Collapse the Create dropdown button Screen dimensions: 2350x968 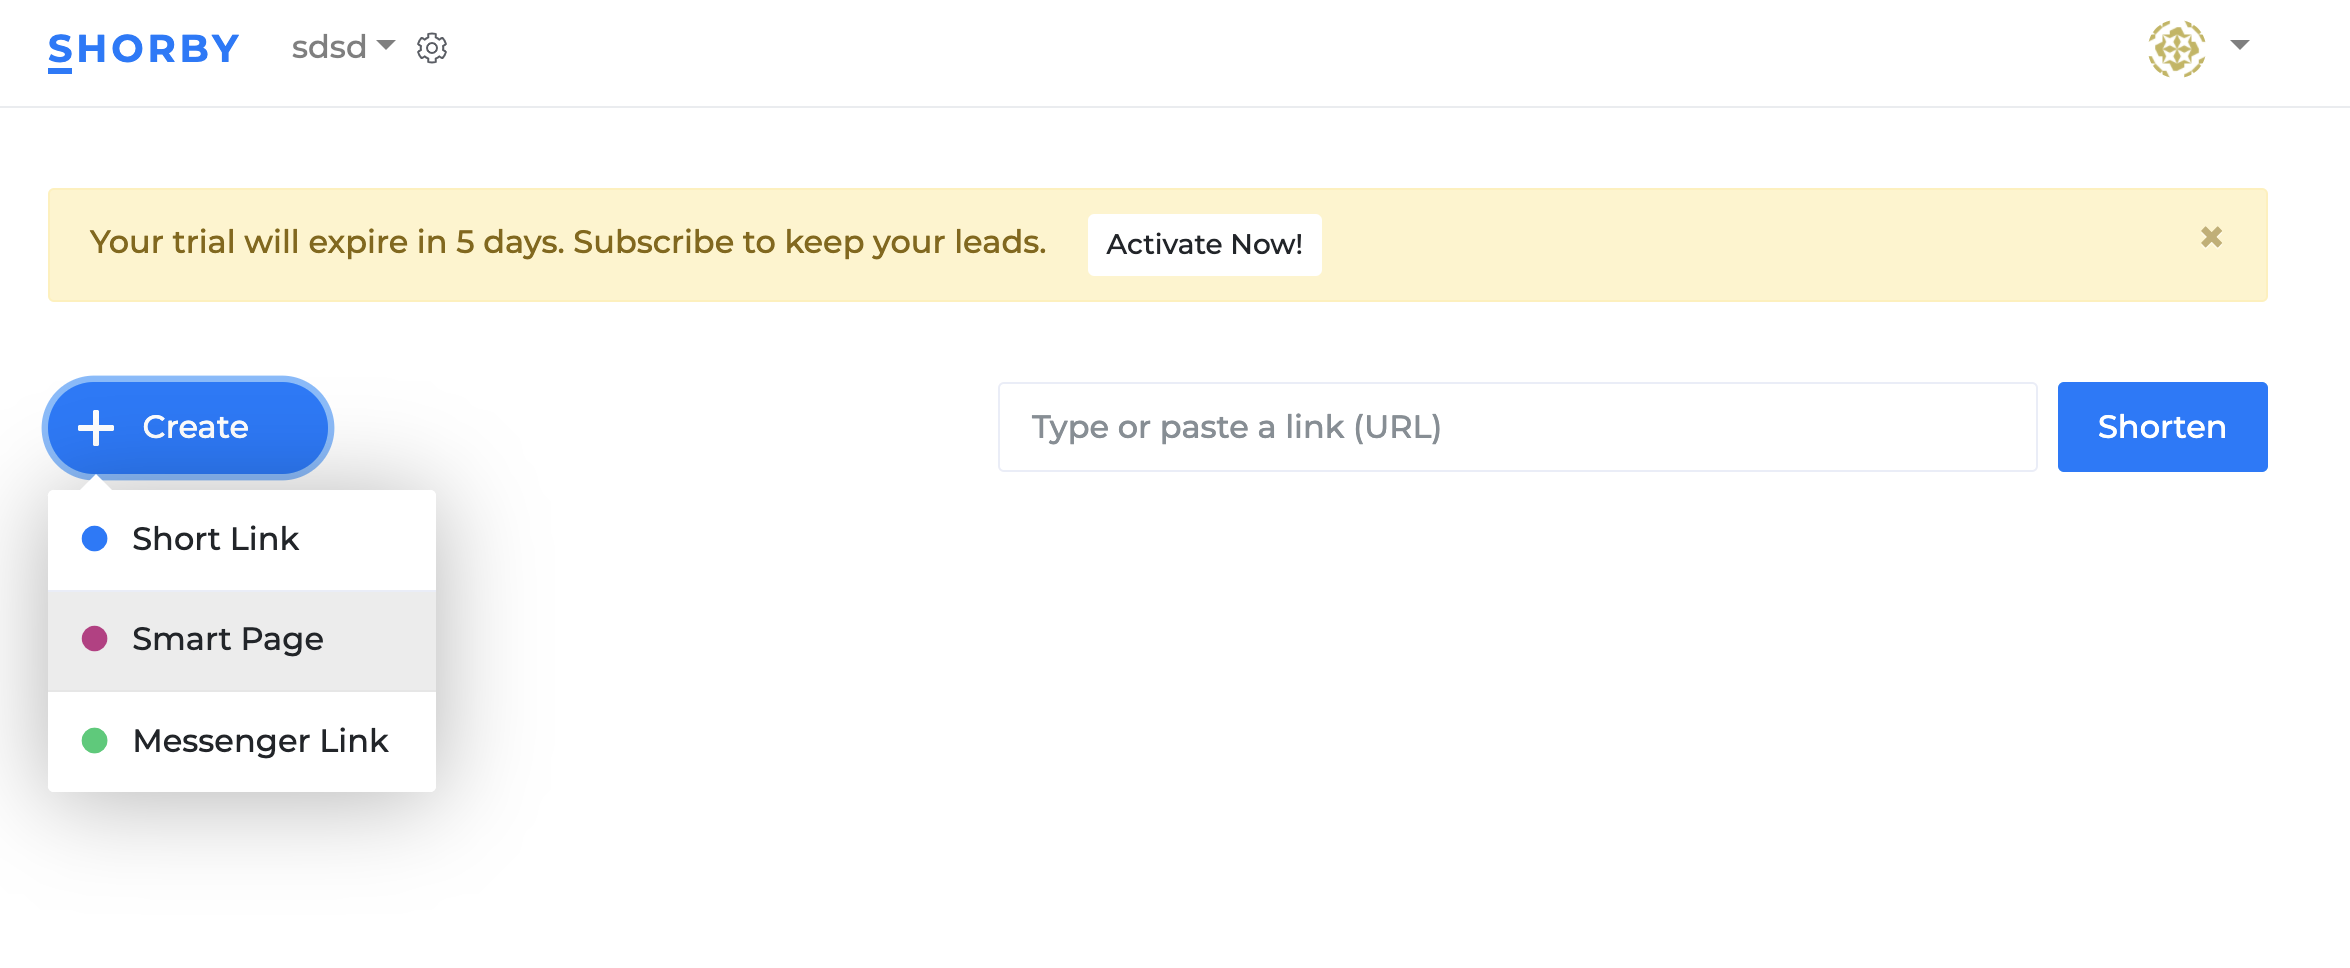click(188, 428)
